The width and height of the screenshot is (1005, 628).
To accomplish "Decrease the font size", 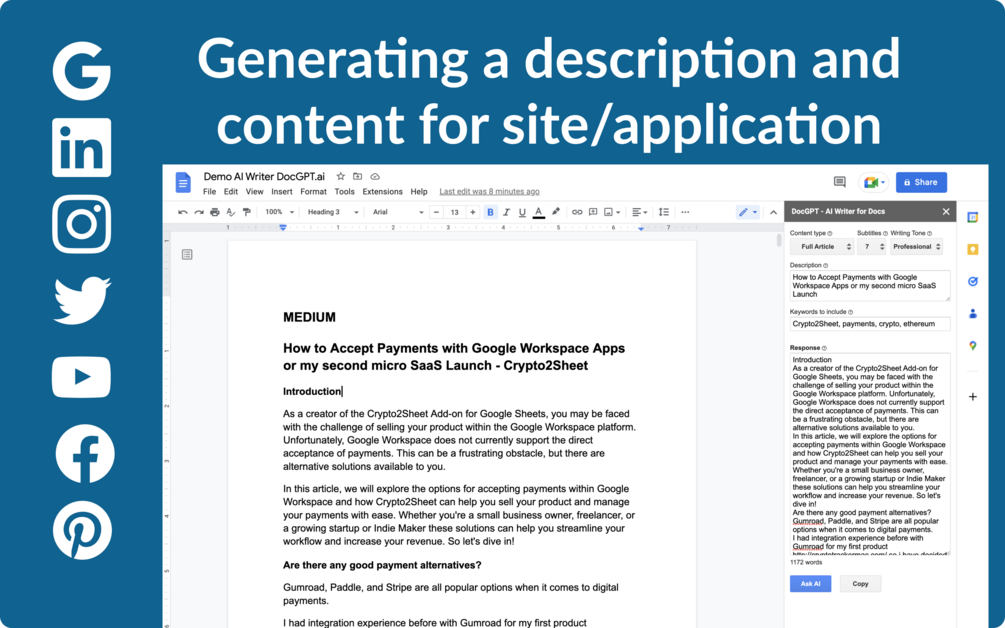I will (436, 212).
